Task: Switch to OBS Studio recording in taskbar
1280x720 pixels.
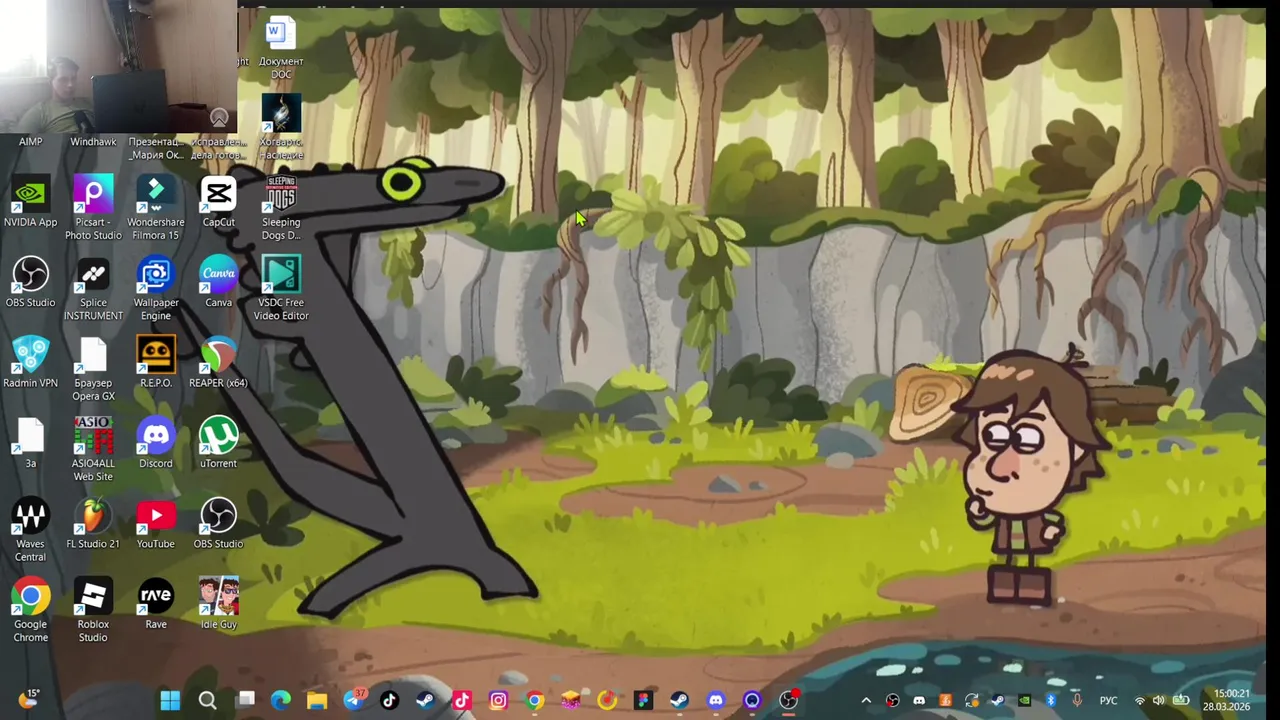Action: point(789,700)
